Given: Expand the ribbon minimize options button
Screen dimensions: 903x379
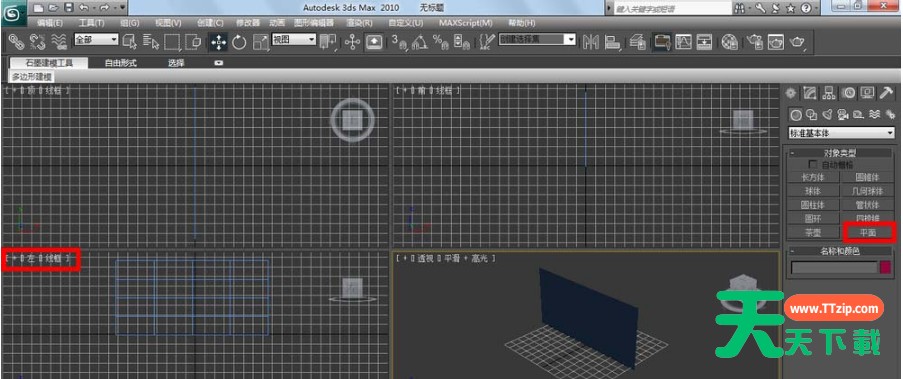Looking at the screenshot, I should [x=219, y=63].
